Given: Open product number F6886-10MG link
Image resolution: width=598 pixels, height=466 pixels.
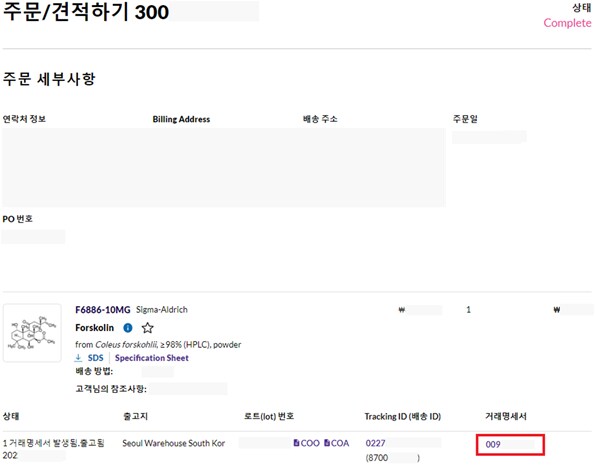Looking at the screenshot, I should point(103,310).
